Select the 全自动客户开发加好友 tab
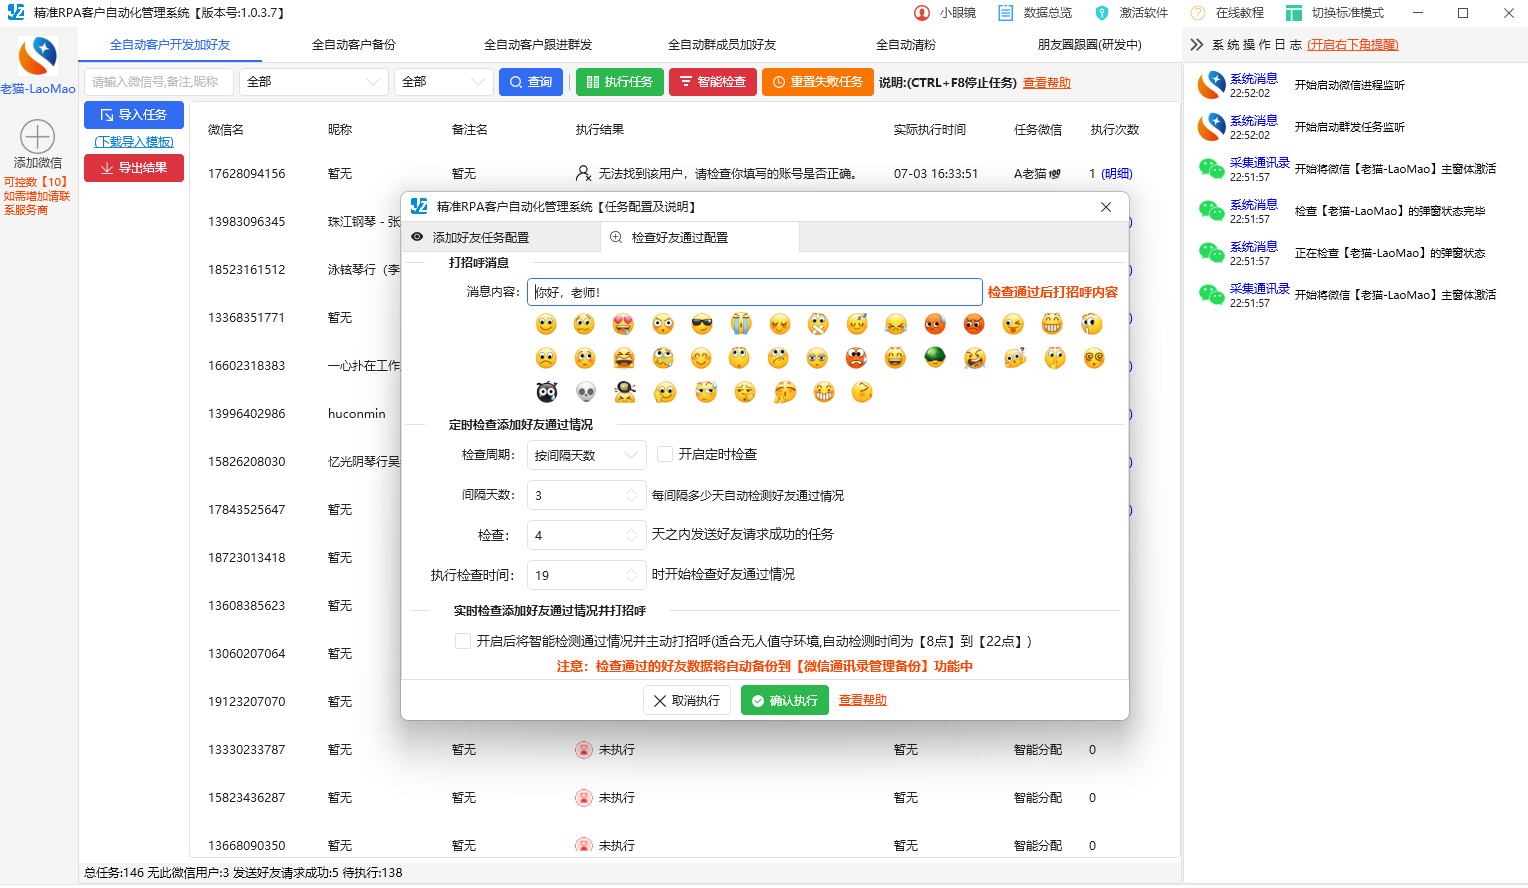The width and height of the screenshot is (1528, 888). 170,45
